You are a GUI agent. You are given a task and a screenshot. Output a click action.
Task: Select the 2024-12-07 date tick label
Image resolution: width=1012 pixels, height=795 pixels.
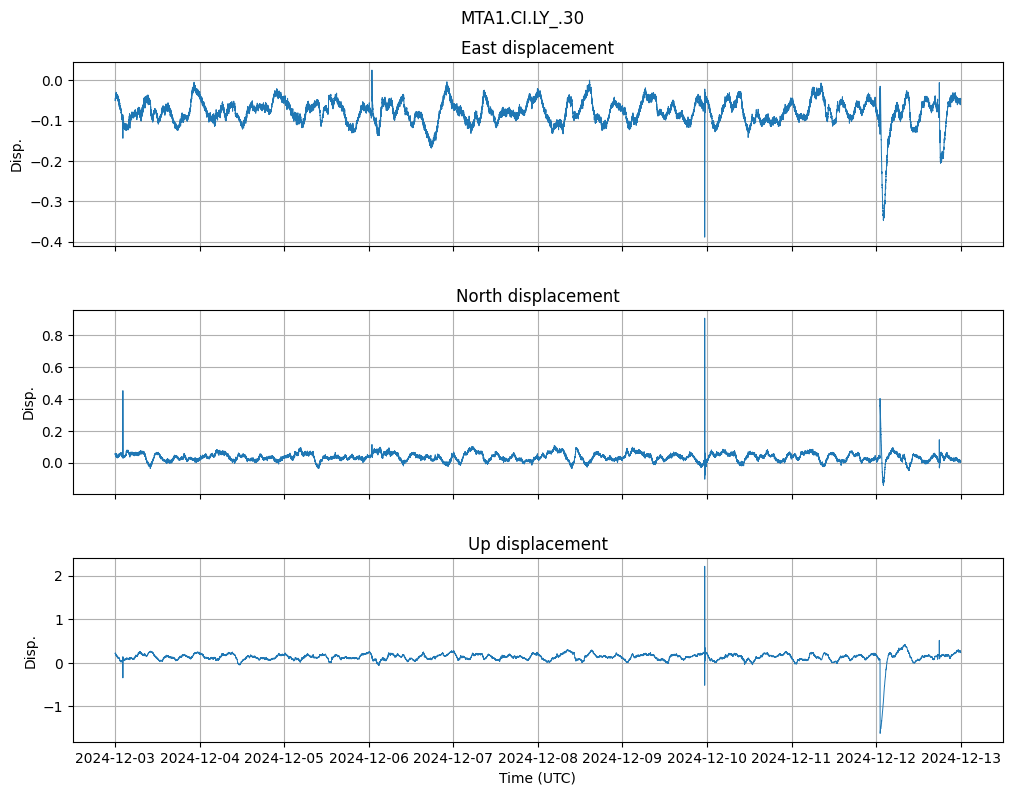click(453, 759)
